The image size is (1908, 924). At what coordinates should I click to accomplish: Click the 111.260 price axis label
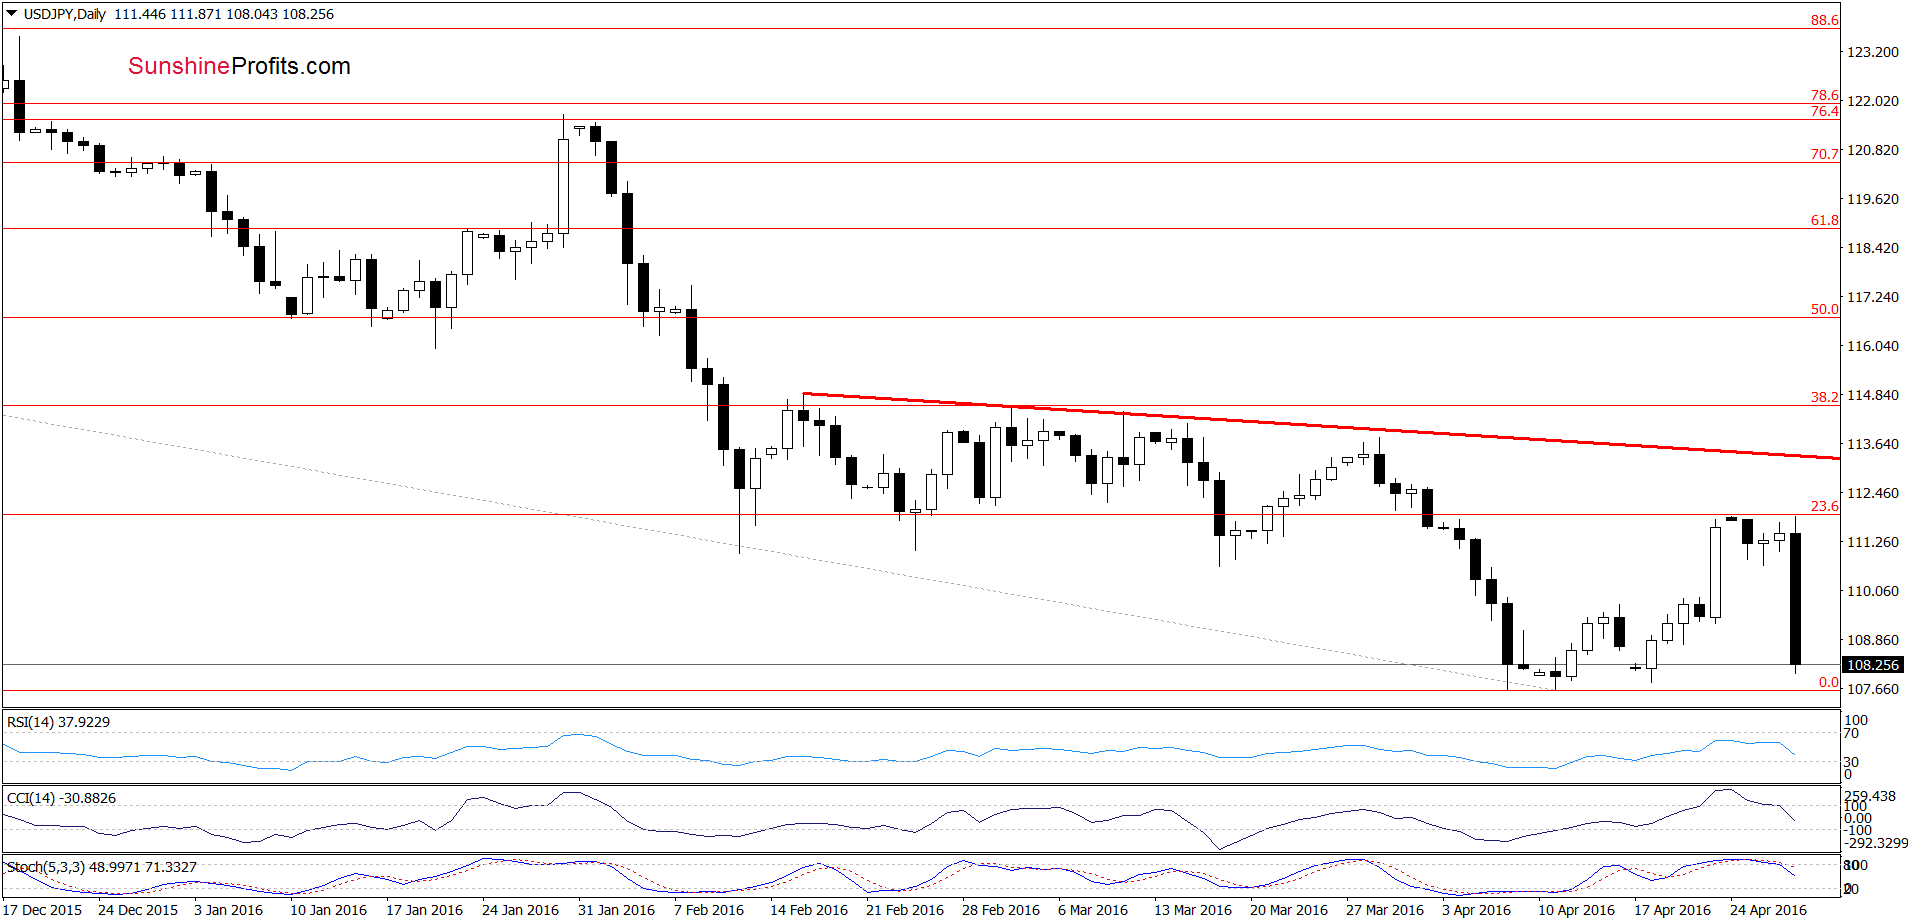pos(1873,542)
